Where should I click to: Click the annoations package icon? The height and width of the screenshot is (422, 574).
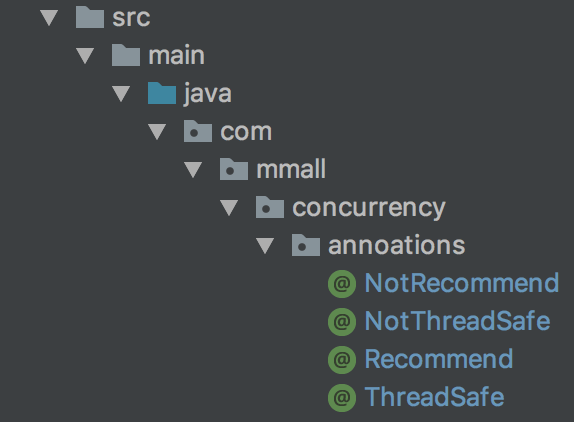(306, 245)
